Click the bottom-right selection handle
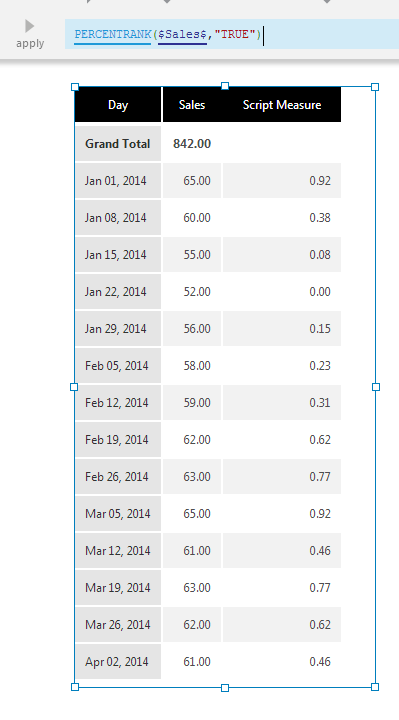399x720 pixels. [x=375, y=687]
